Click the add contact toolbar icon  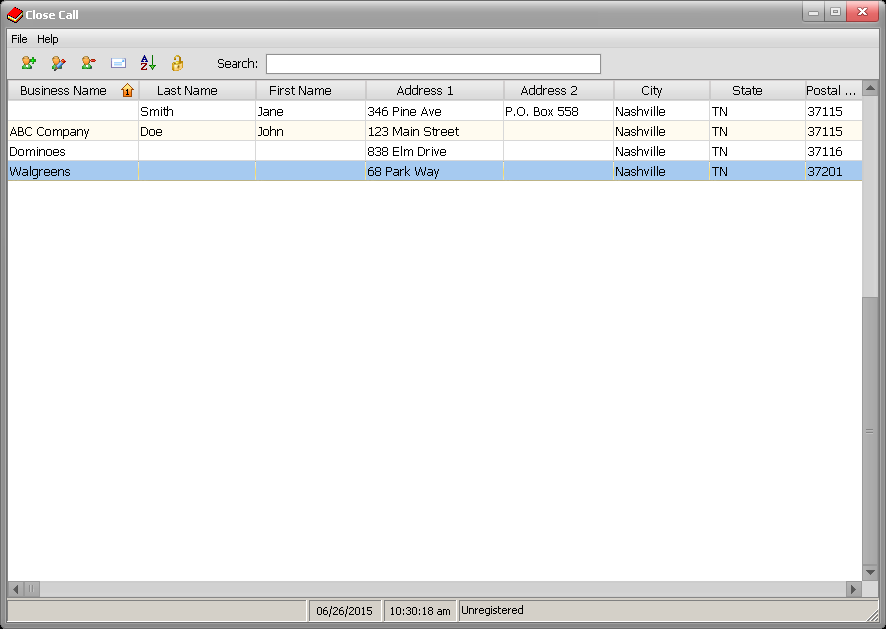[x=28, y=63]
